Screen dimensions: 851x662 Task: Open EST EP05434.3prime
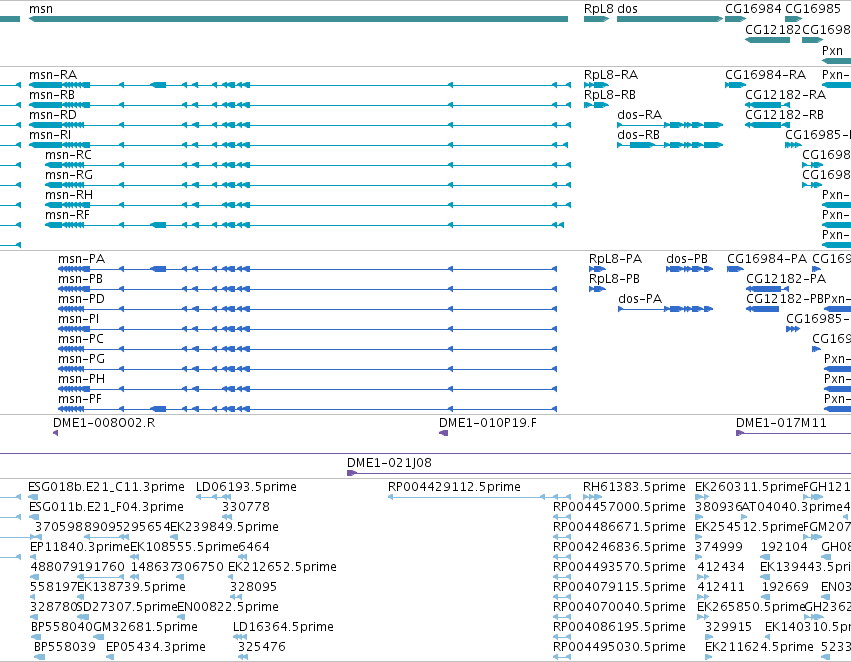pyautogui.click(x=110, y=657)
